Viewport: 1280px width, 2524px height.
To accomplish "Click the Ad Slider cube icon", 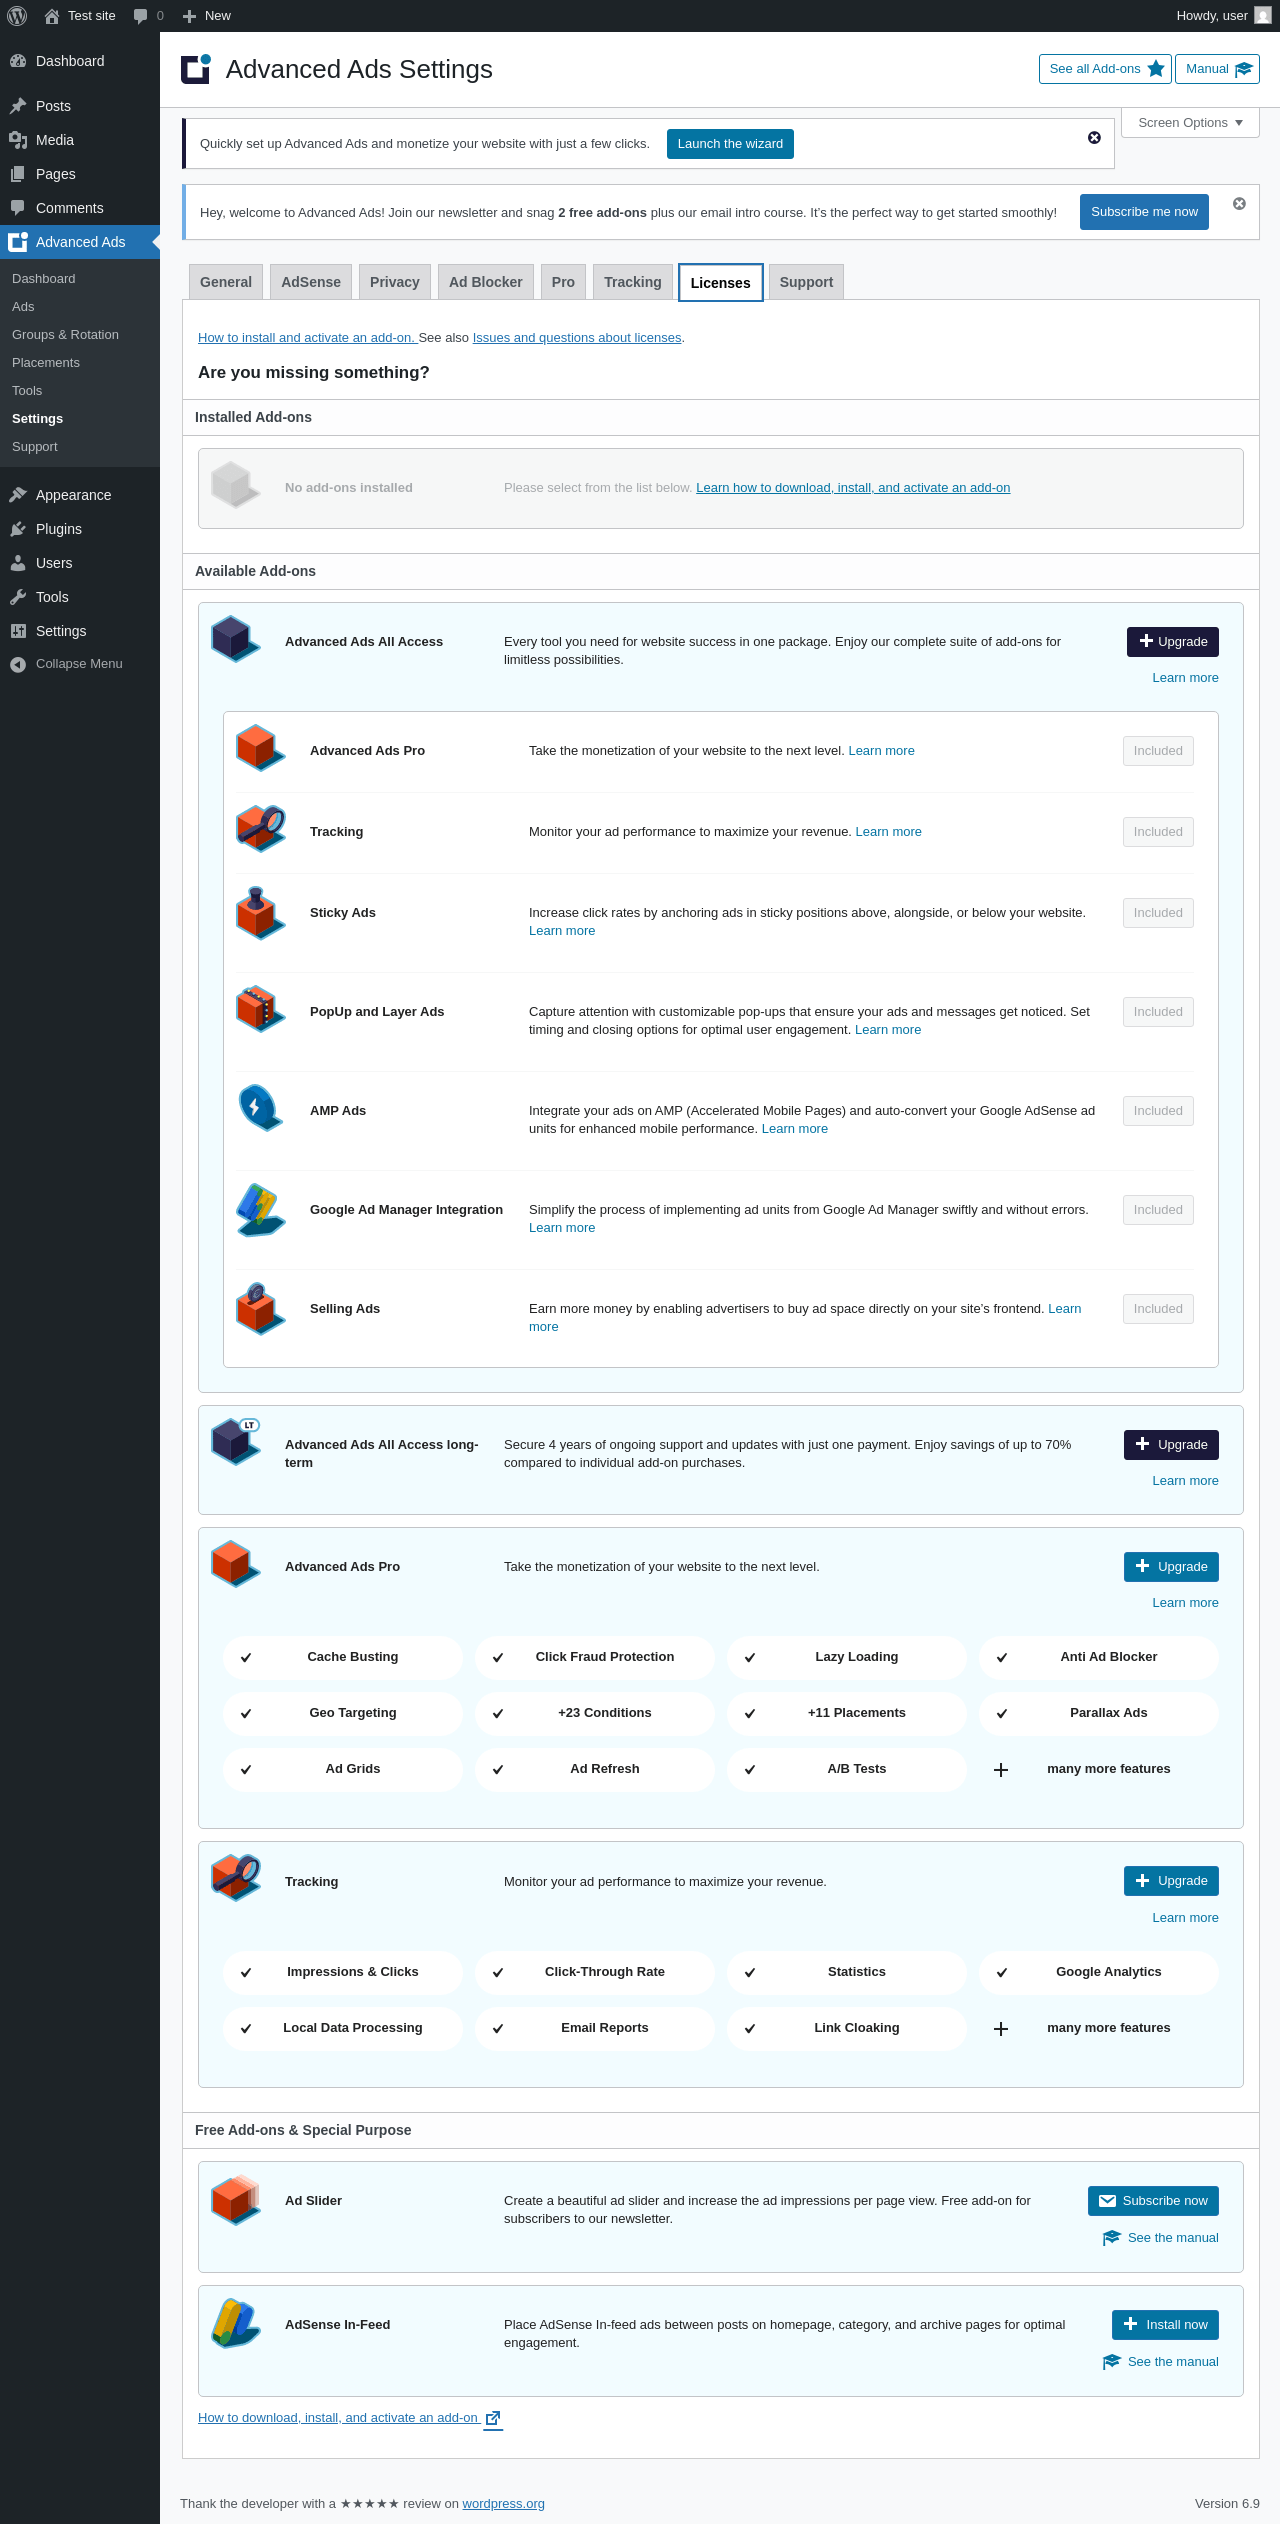I will [x=236, y=2200].
